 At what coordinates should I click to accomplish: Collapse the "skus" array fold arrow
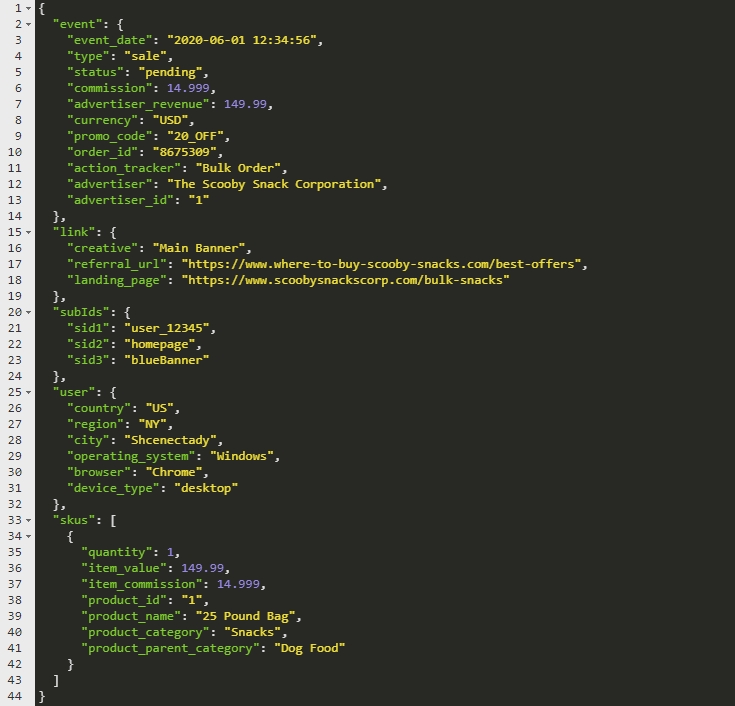pos(29,520)
